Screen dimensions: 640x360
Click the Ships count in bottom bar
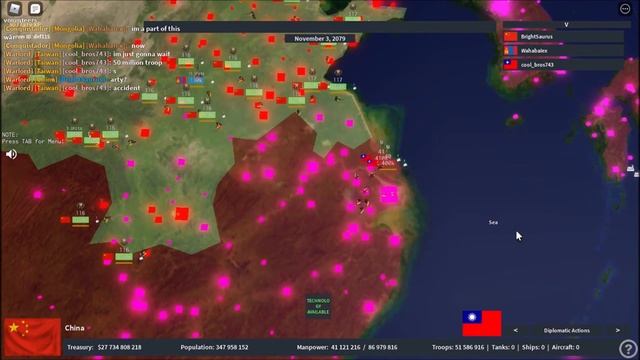tap(533, 347)
